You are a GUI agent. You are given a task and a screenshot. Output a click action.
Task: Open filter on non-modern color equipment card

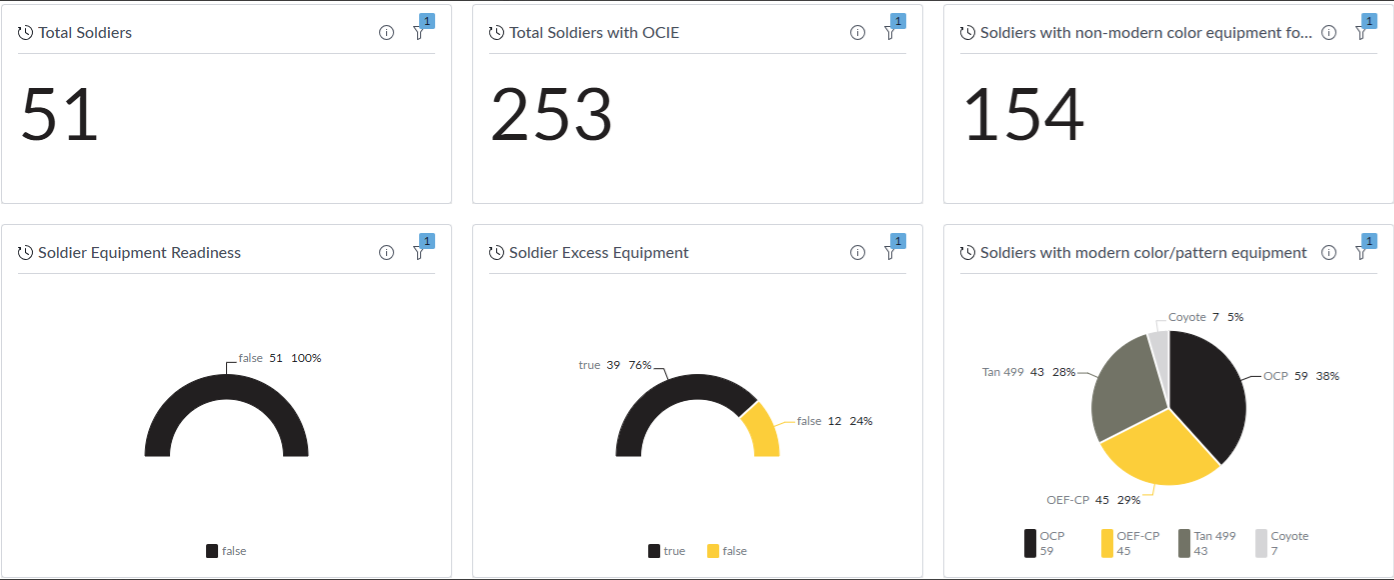coord(1360,33)
